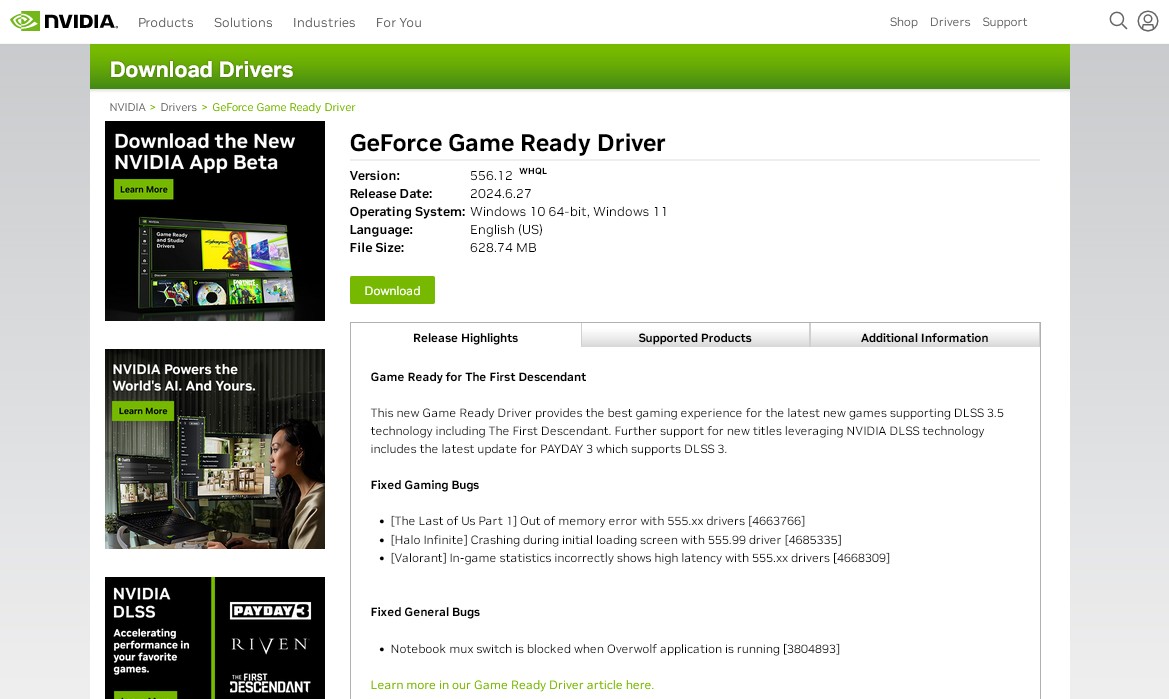This screenshot has width=1169, height=699.
Task: Click the GeForce Game Ready Driver page title
Action: [x=507, y=142]
